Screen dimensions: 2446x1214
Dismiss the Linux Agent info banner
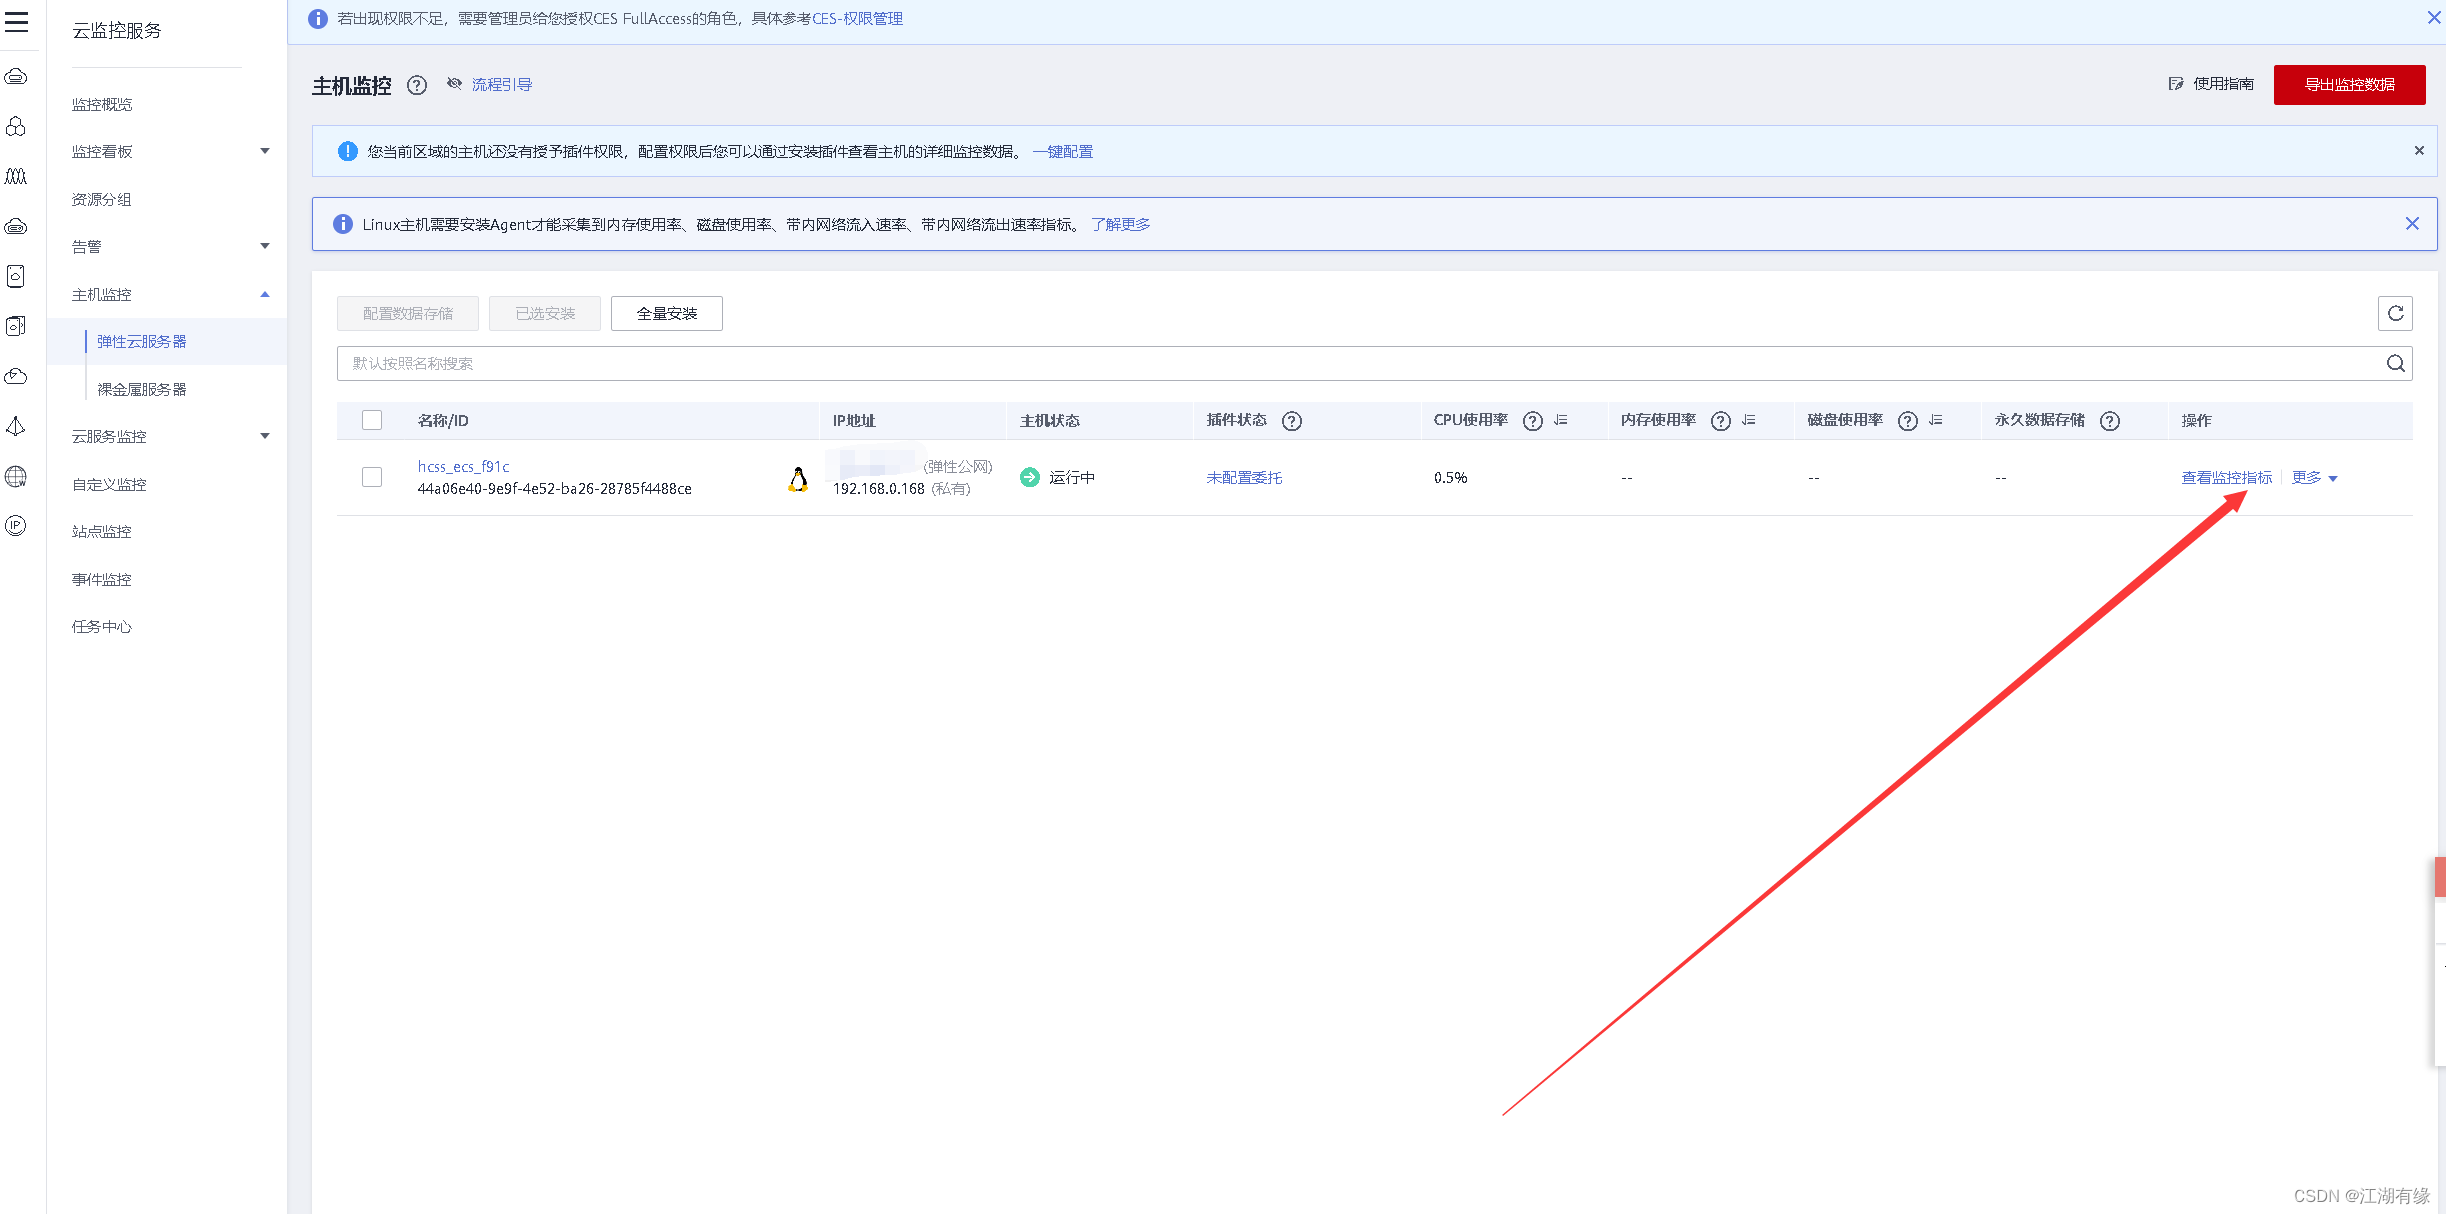pyautogui.click(x=2412, y=224)
